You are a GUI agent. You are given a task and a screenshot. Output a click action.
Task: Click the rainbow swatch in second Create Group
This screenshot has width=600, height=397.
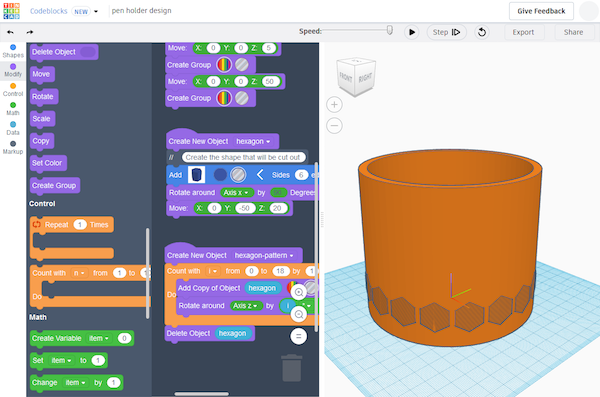224,98
